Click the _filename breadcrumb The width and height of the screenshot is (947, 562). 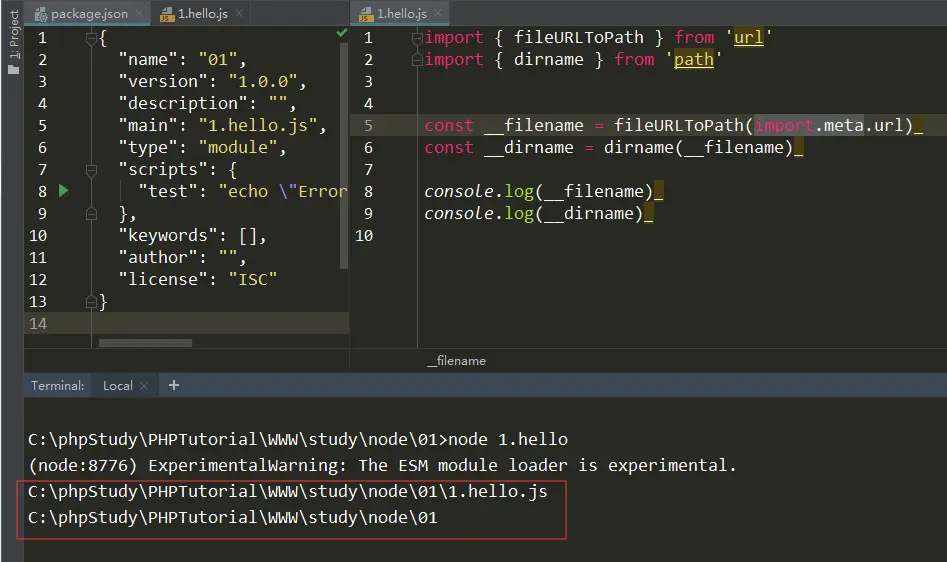click(x=457, y=360)
